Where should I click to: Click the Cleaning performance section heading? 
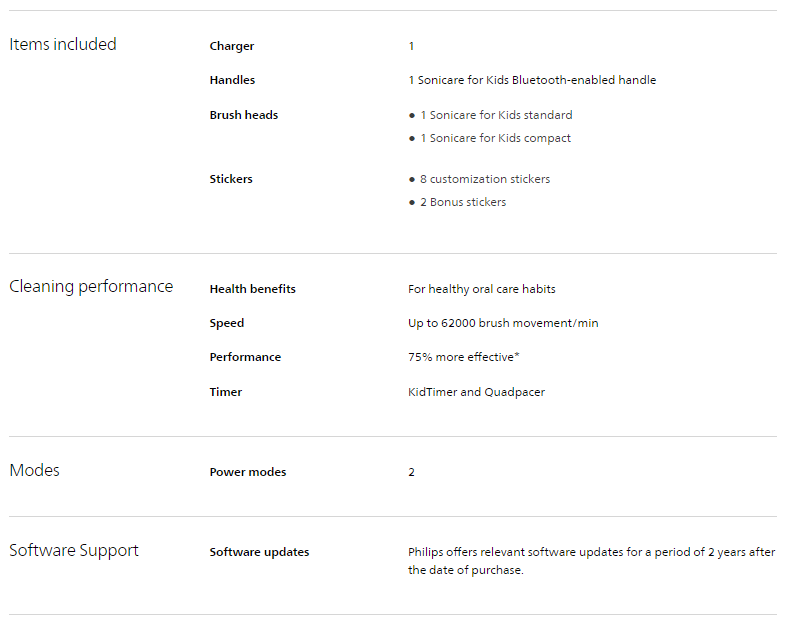pos(91,287)
